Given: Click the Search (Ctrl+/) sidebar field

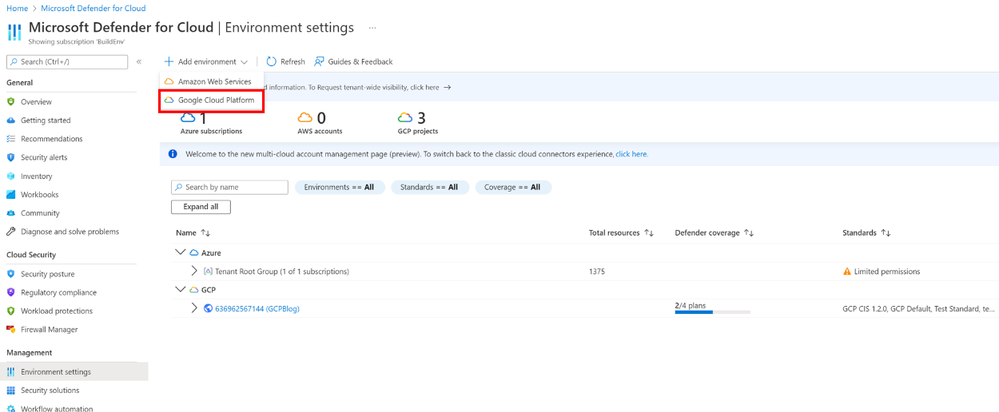Looking at the screenshot, I should pos(66,62).
